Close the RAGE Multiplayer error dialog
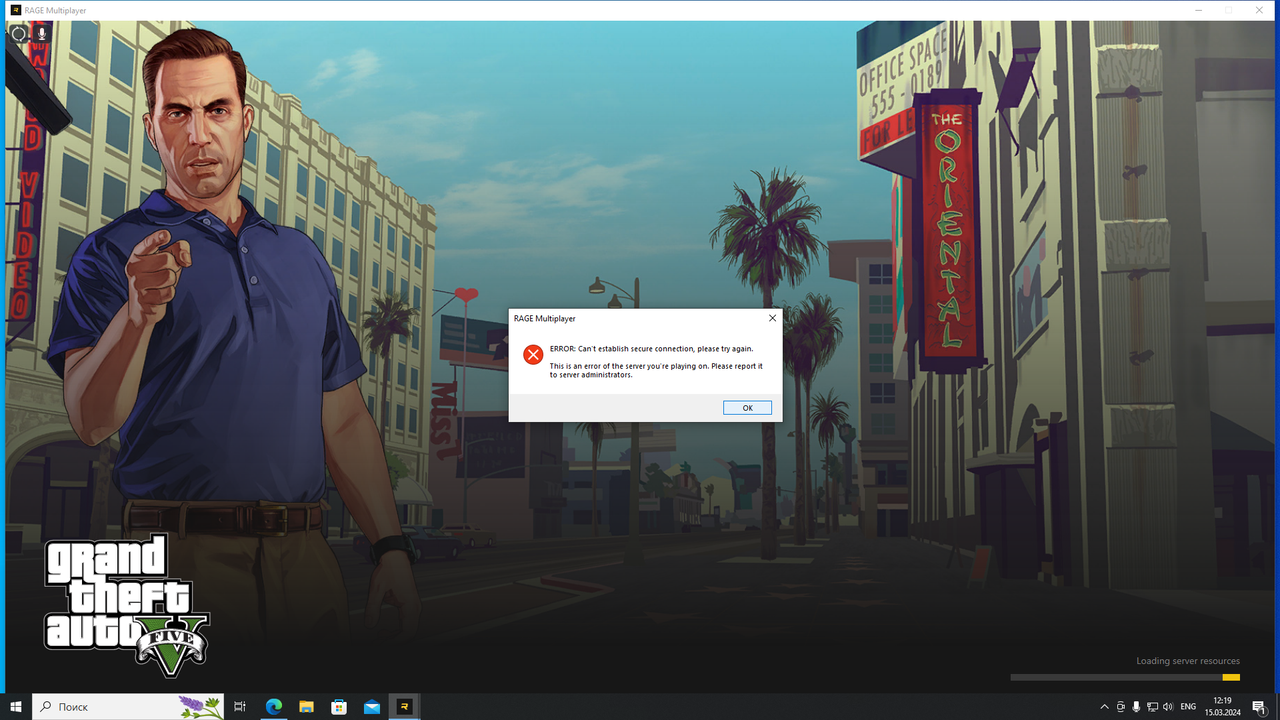 pyautogui.click(x=772, y=318)
